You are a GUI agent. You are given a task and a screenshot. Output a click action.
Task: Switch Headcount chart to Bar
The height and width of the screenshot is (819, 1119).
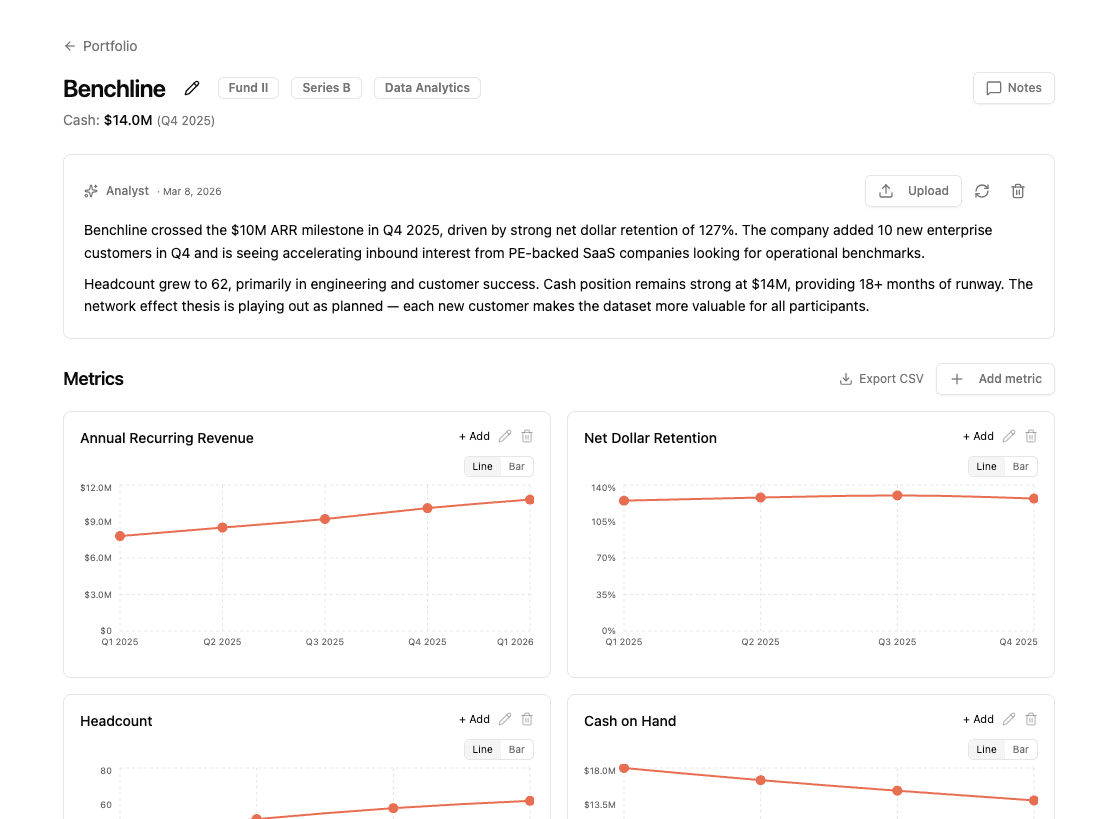point(517,750)
